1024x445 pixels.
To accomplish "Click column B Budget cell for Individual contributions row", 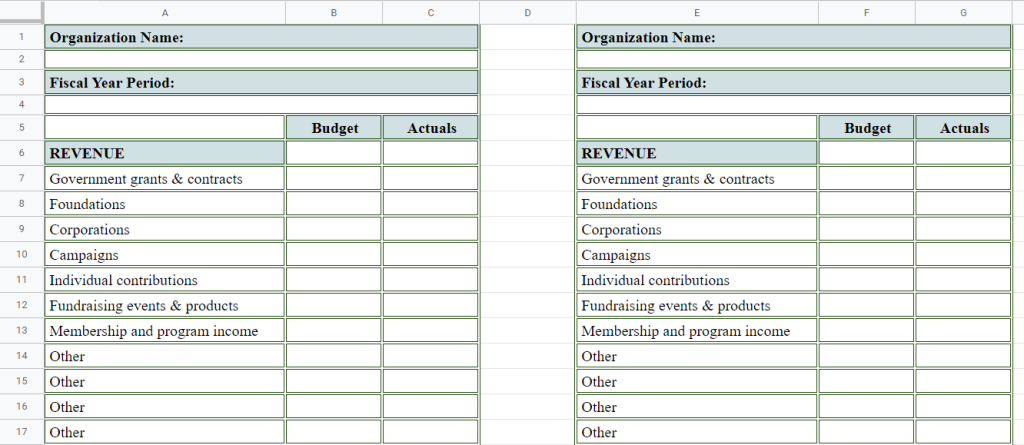I will (334, 280).
